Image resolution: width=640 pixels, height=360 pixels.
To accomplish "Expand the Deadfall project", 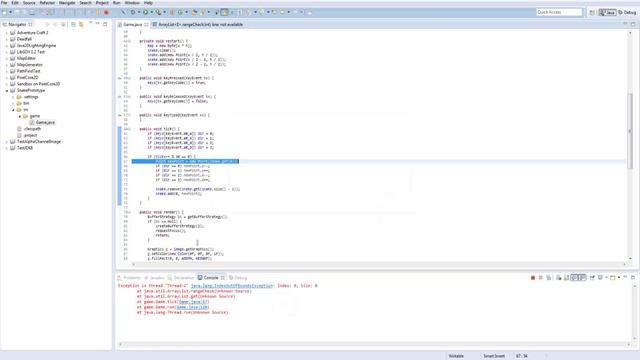I will point(7,39).
